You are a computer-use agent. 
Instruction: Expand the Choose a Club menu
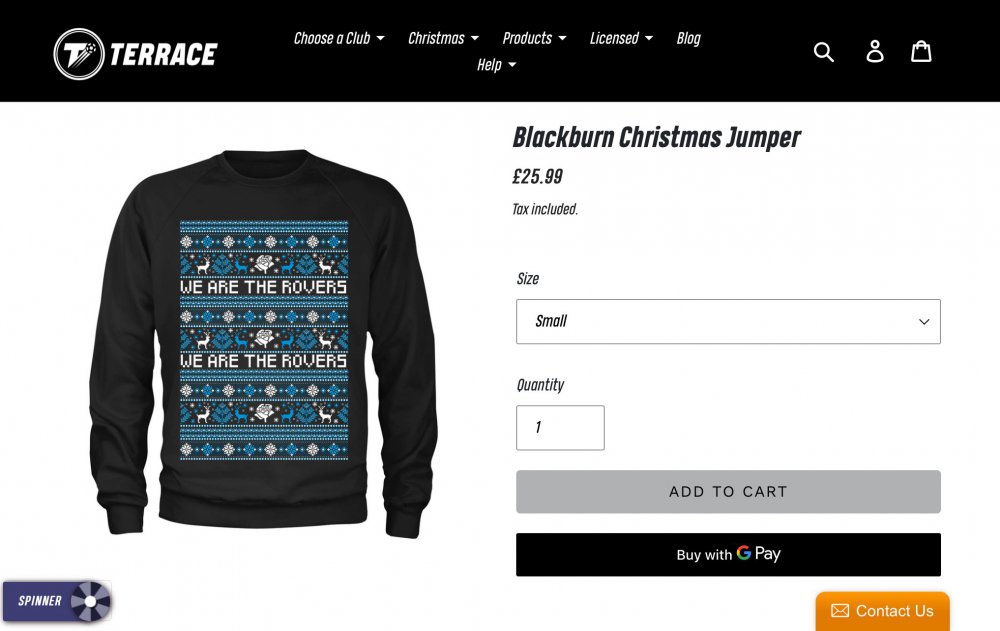(339, 38)
